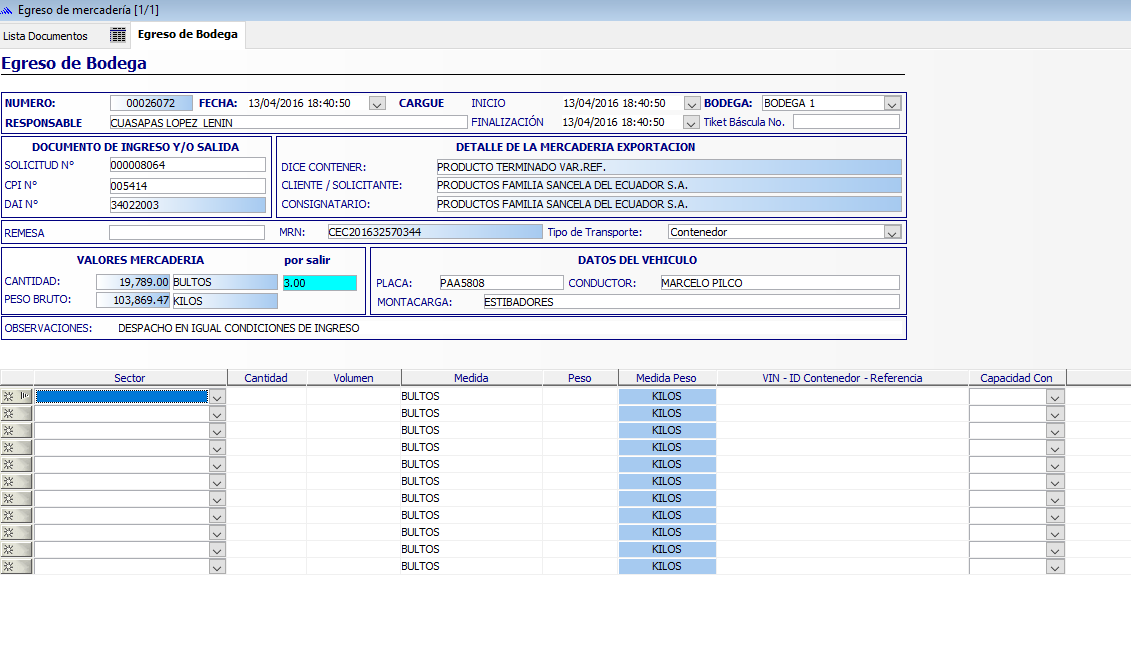This screenshot has height=652, width=1131.
Task: Click the Cantidad column header
Action: tap(266, 378)
